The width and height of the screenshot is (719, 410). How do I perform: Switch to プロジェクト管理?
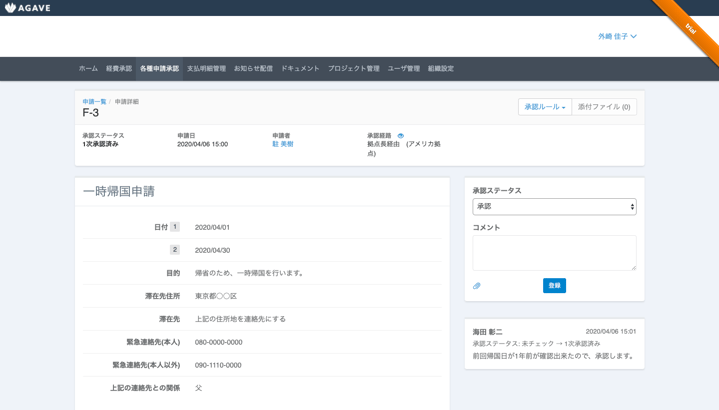click(354, 69)
